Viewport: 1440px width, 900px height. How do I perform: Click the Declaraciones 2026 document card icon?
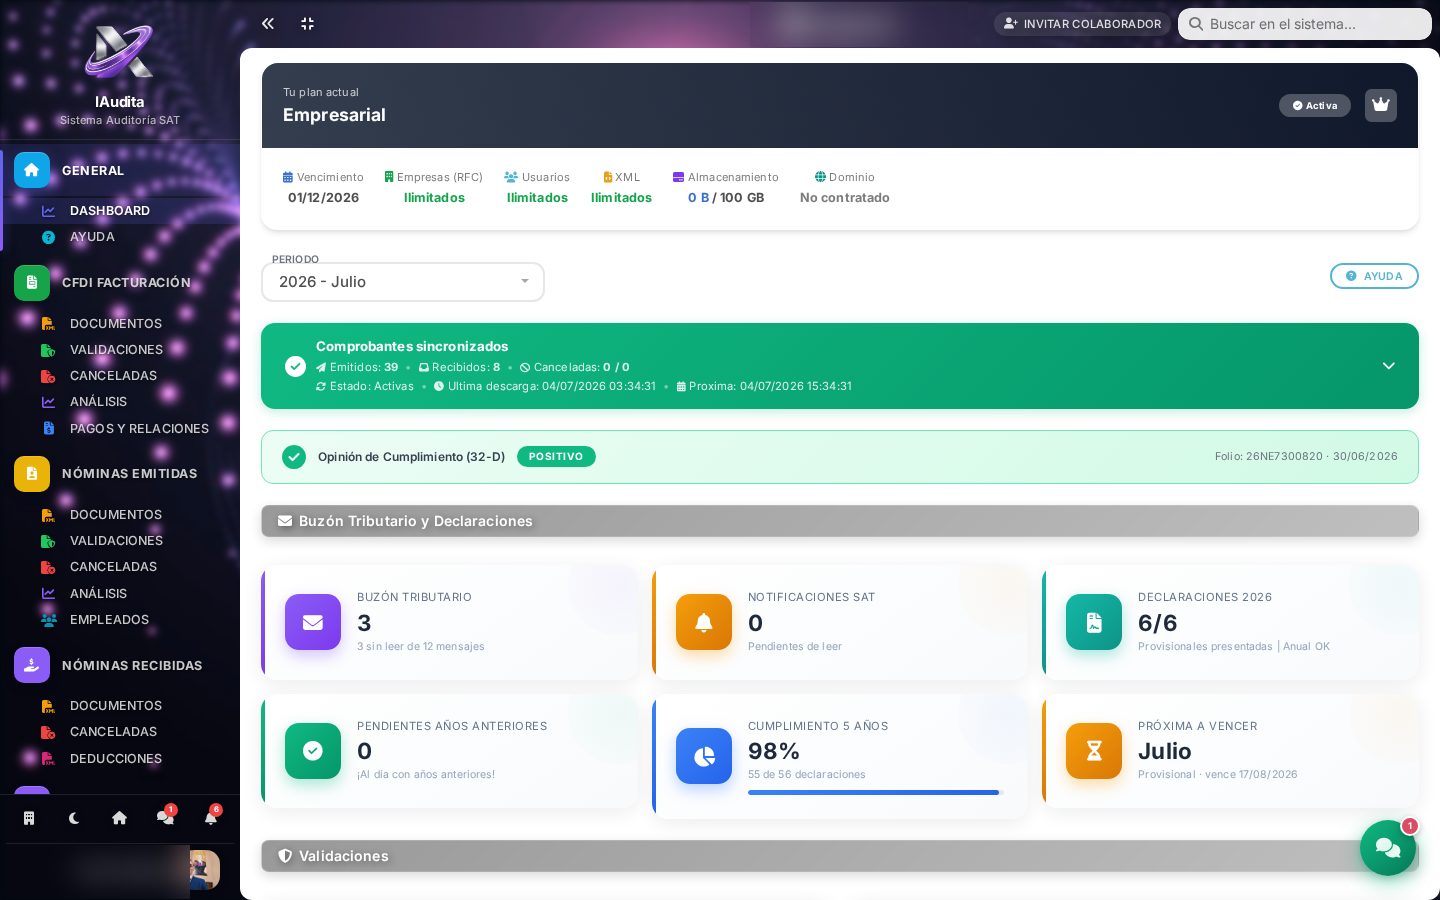coord(1094,622)
